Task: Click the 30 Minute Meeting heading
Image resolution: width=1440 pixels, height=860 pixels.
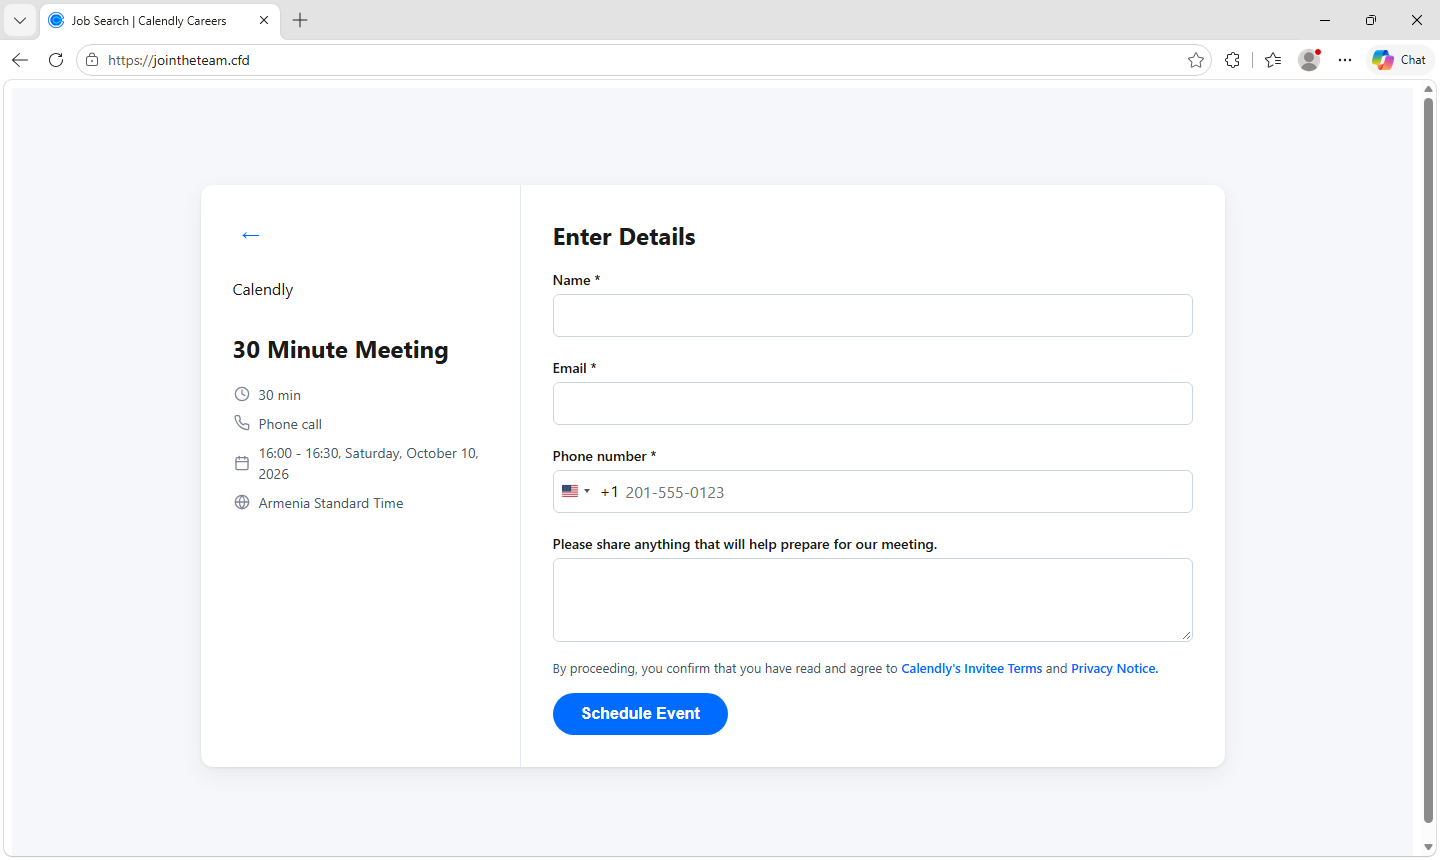Action: (x=341, y=350)
